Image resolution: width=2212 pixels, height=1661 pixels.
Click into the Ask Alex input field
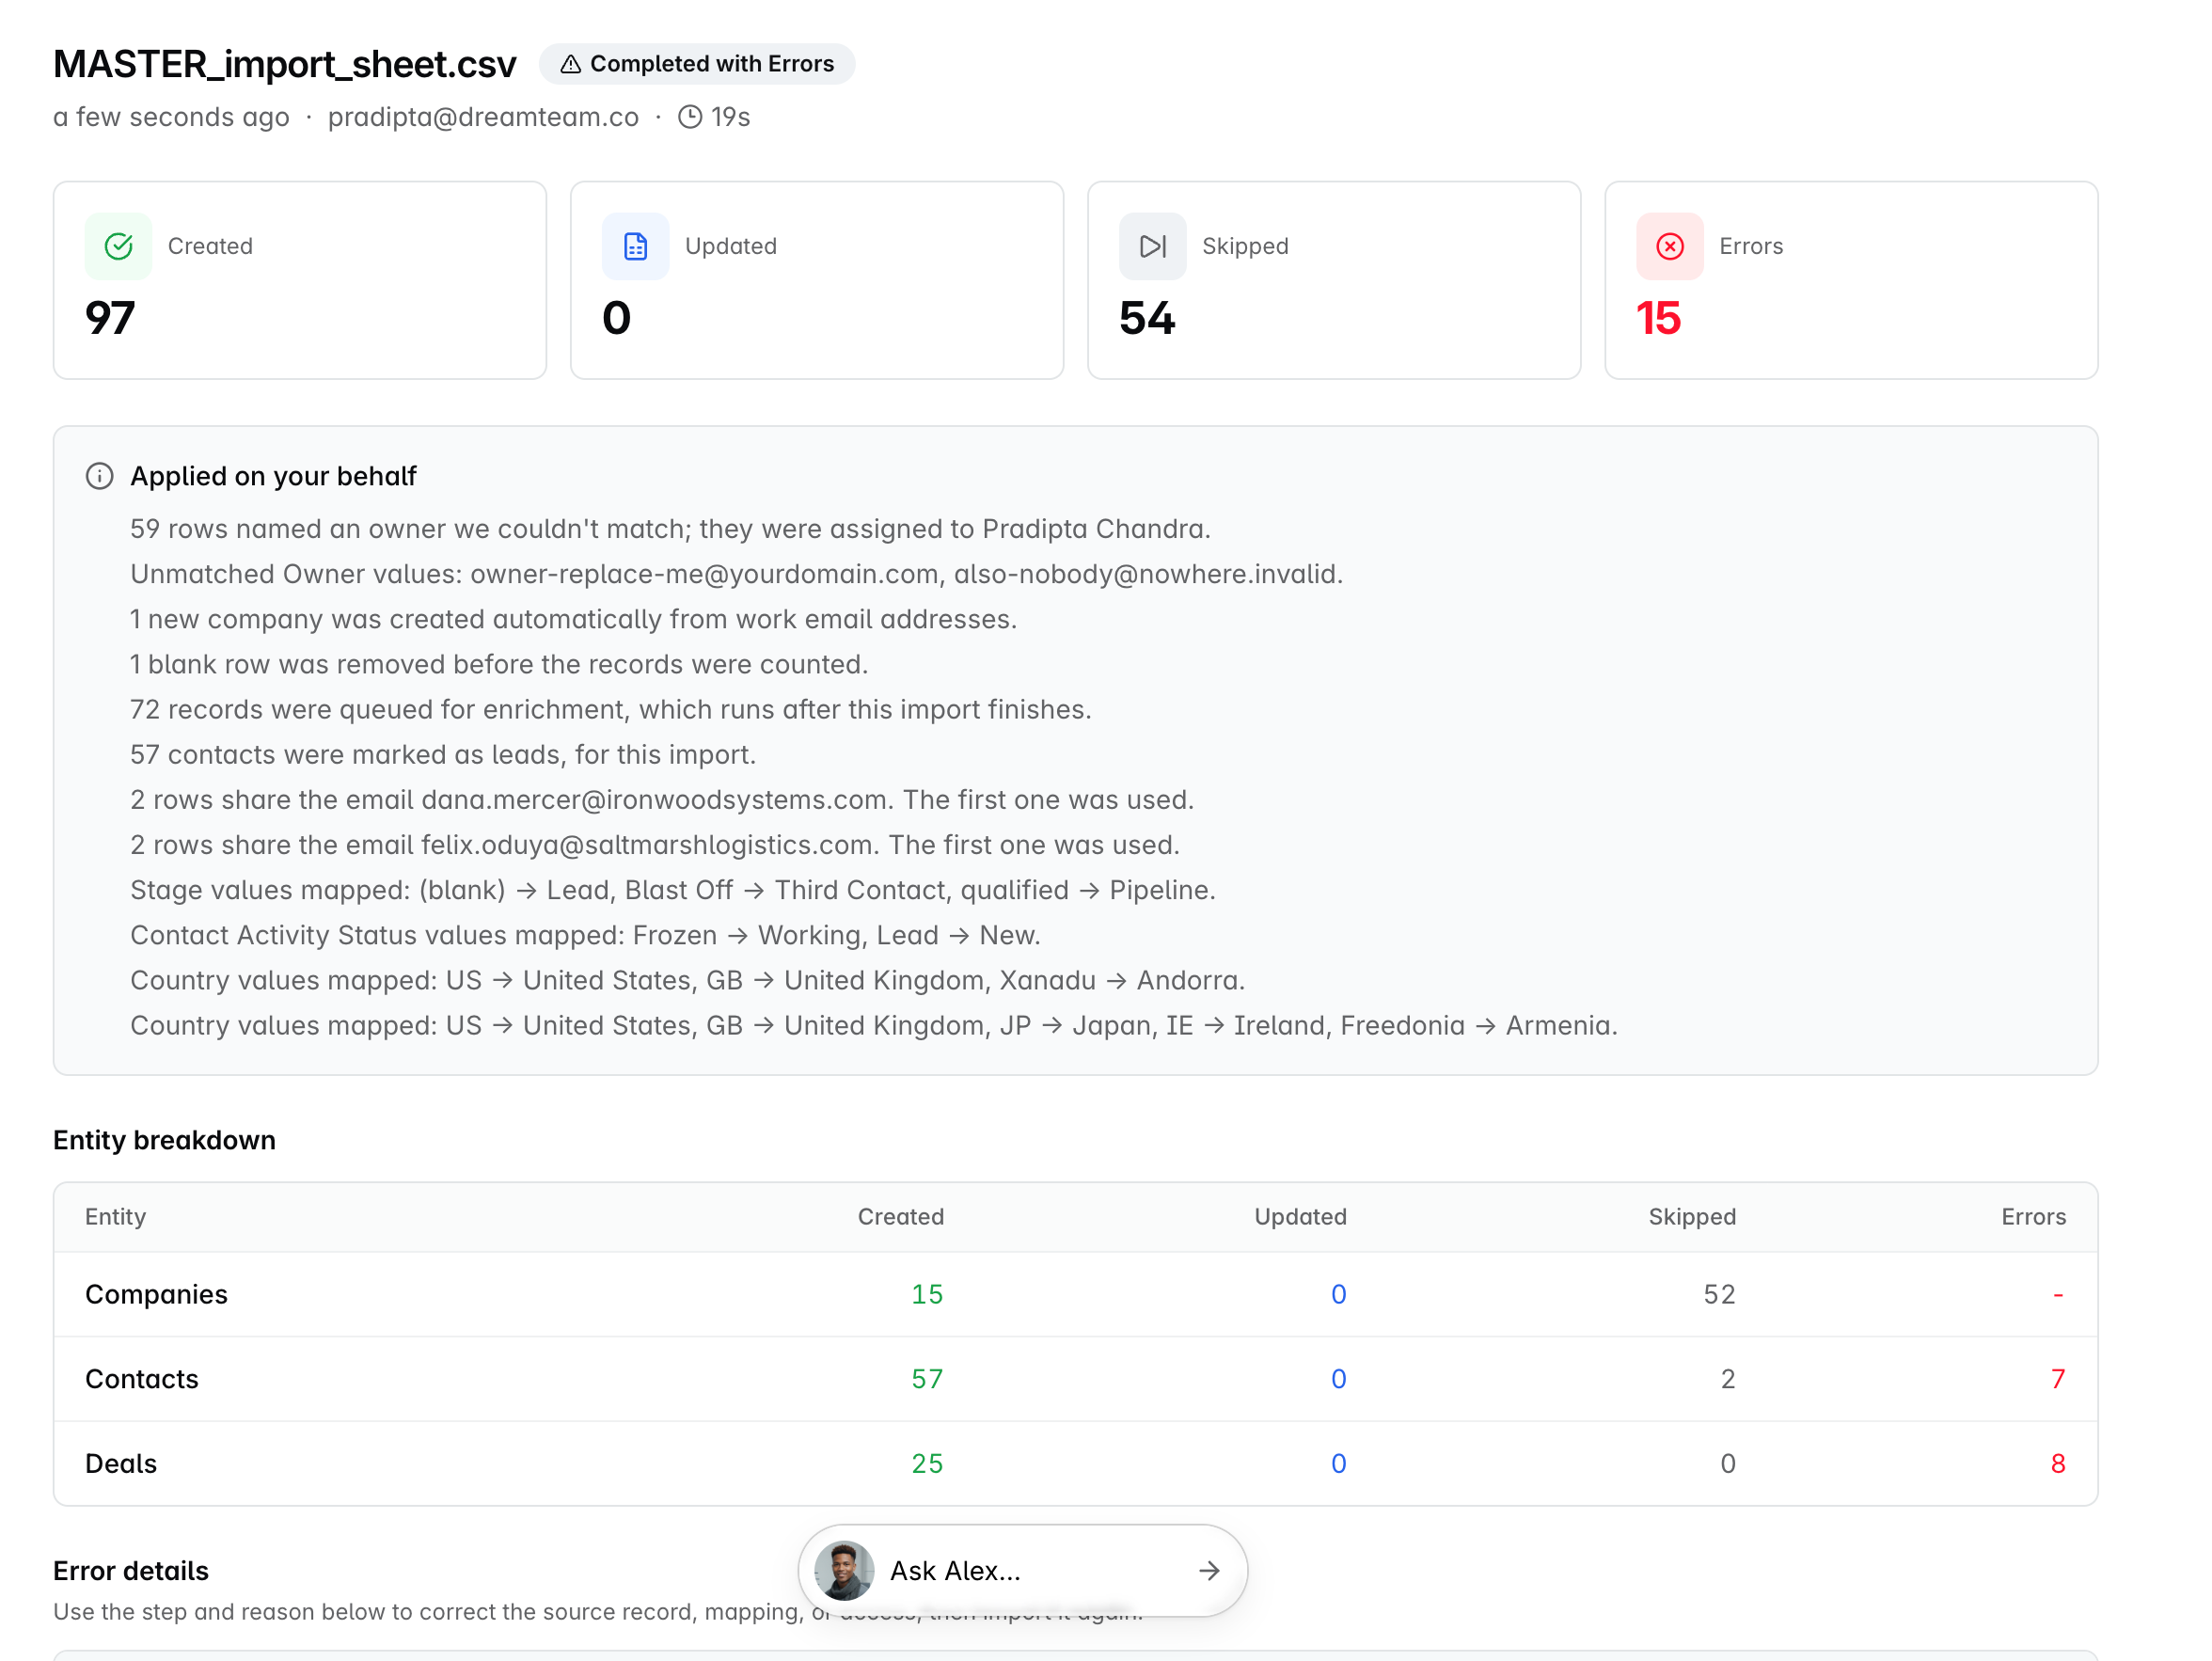[x=1035, y=1570]
